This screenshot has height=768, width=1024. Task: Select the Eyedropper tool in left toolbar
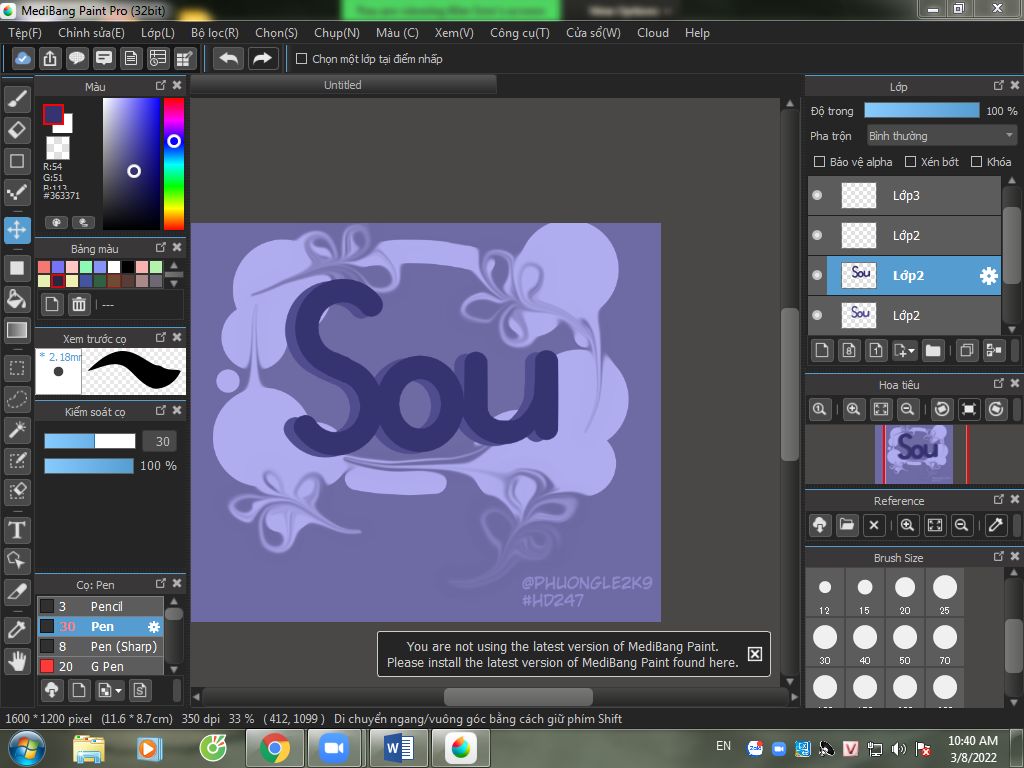coord(17,630)
